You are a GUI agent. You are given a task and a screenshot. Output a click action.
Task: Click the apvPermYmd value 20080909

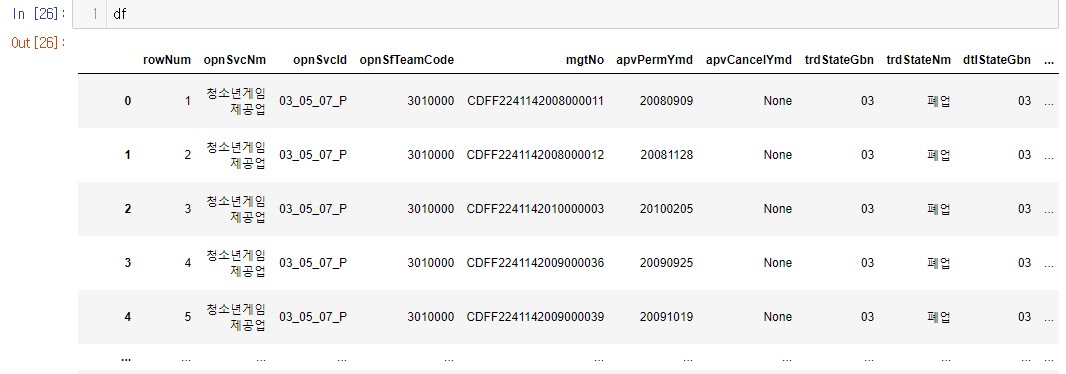[x=666, y=101]
